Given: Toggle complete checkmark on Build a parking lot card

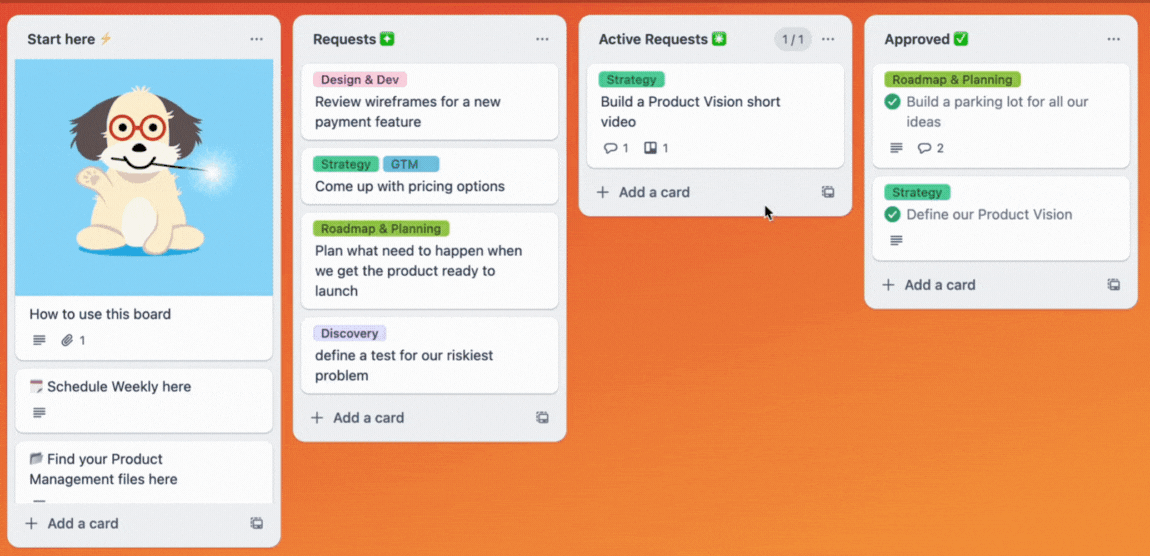Looking at the screenshot, I should pos(893,102).
